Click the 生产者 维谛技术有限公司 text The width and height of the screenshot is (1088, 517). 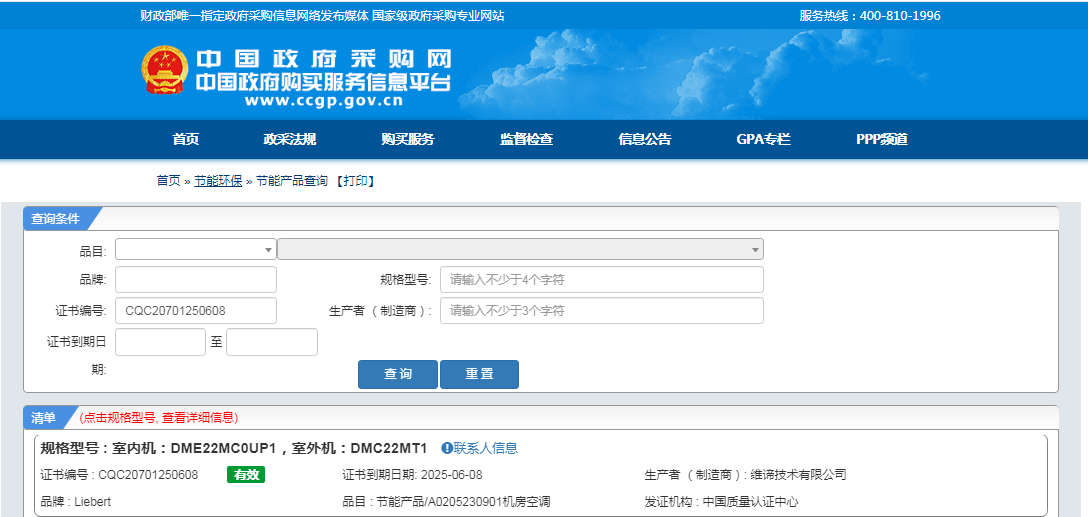point(745,475)
